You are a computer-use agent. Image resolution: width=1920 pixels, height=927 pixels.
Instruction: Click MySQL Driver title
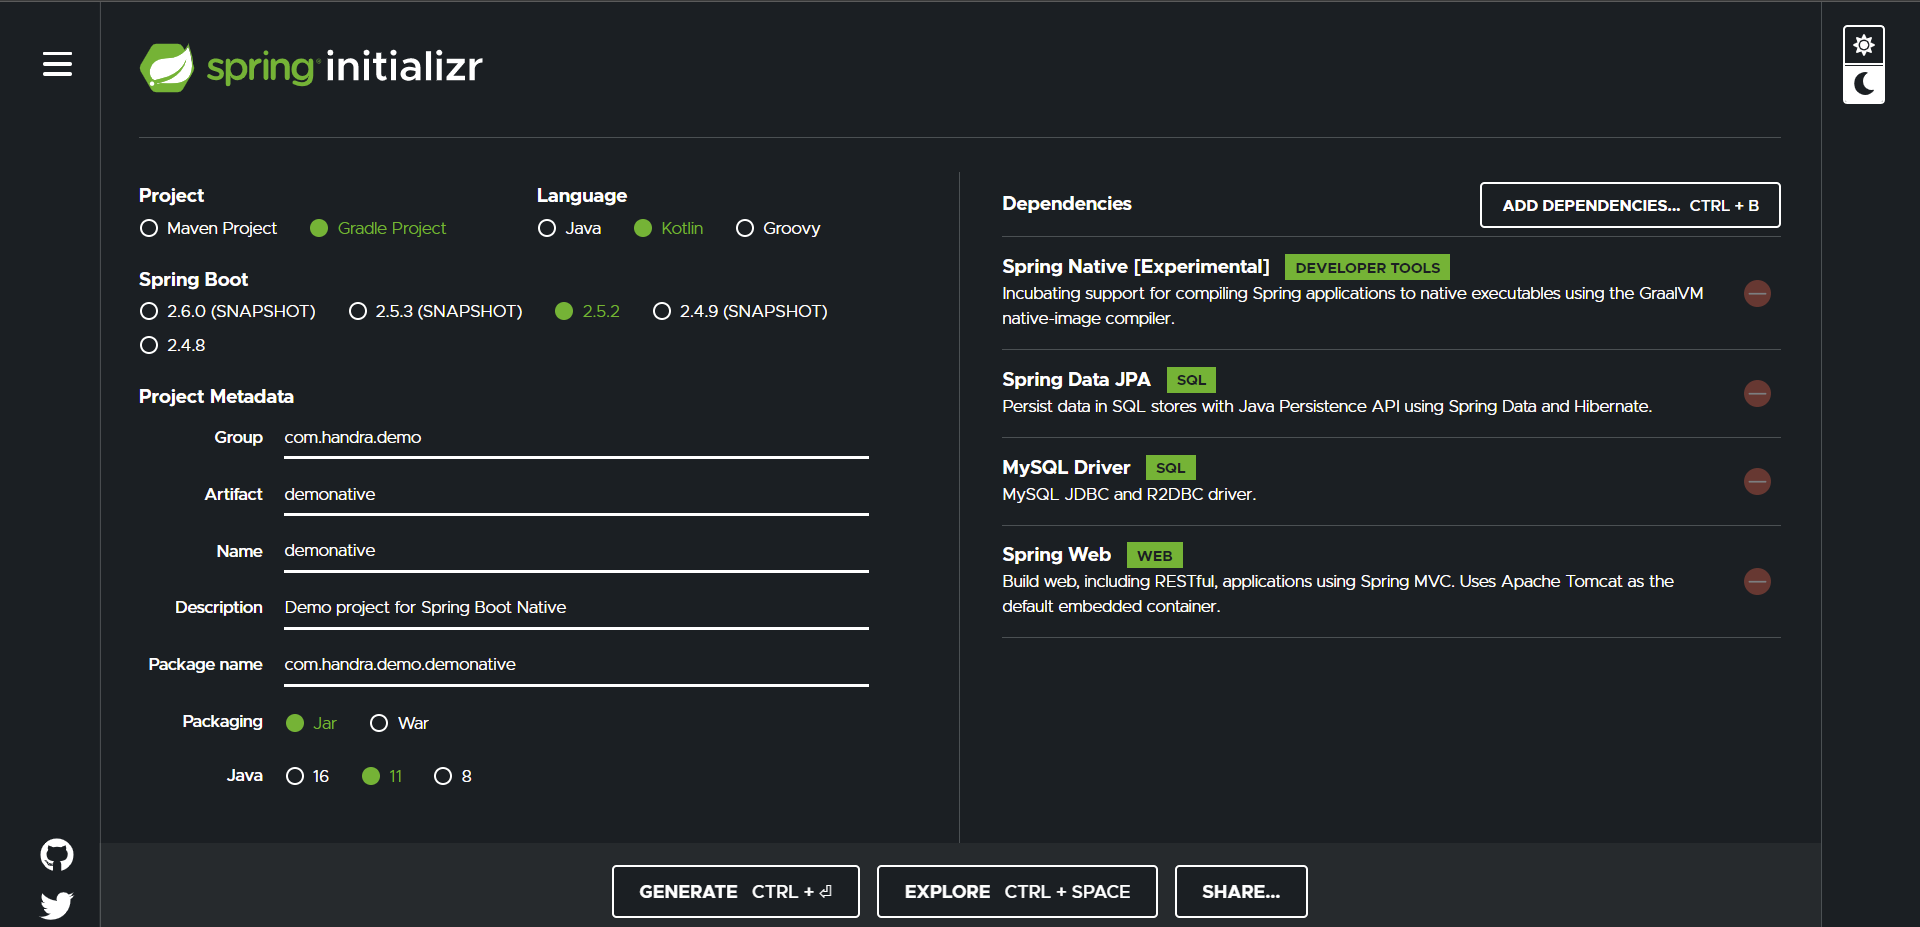[1066, 467]
